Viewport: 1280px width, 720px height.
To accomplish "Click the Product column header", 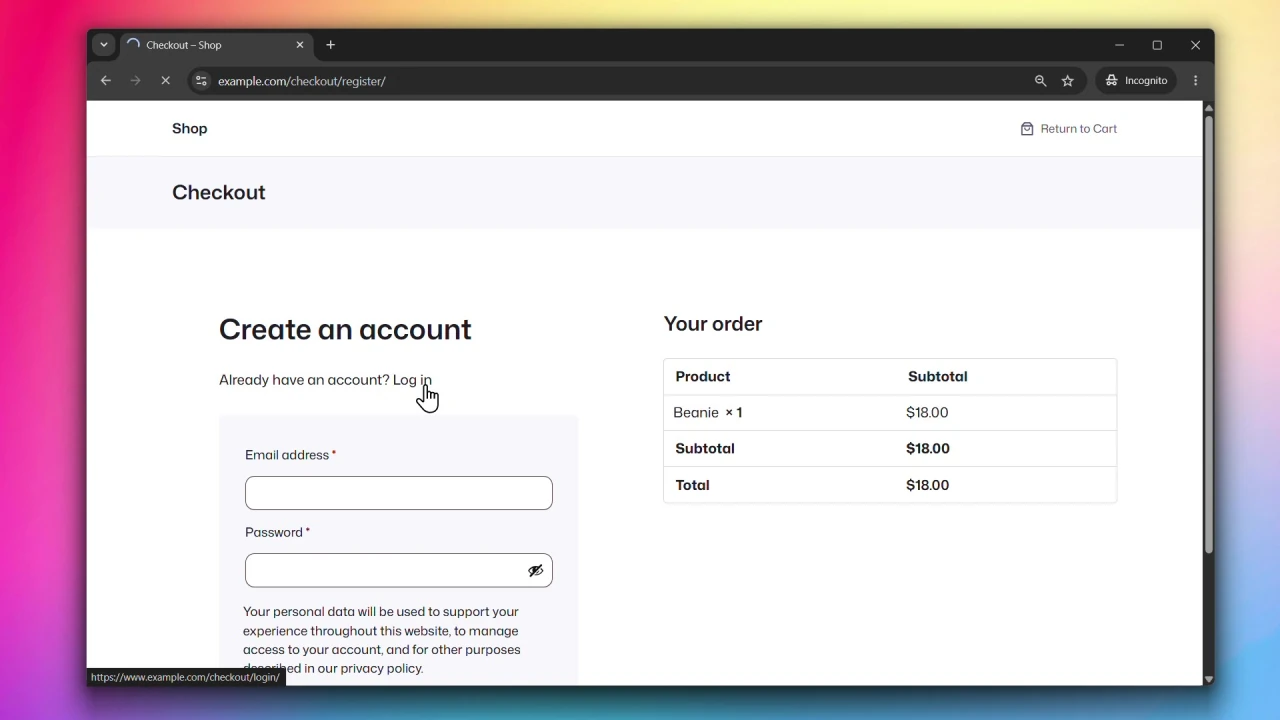I will pyautogui.click(x=703, y=377).
